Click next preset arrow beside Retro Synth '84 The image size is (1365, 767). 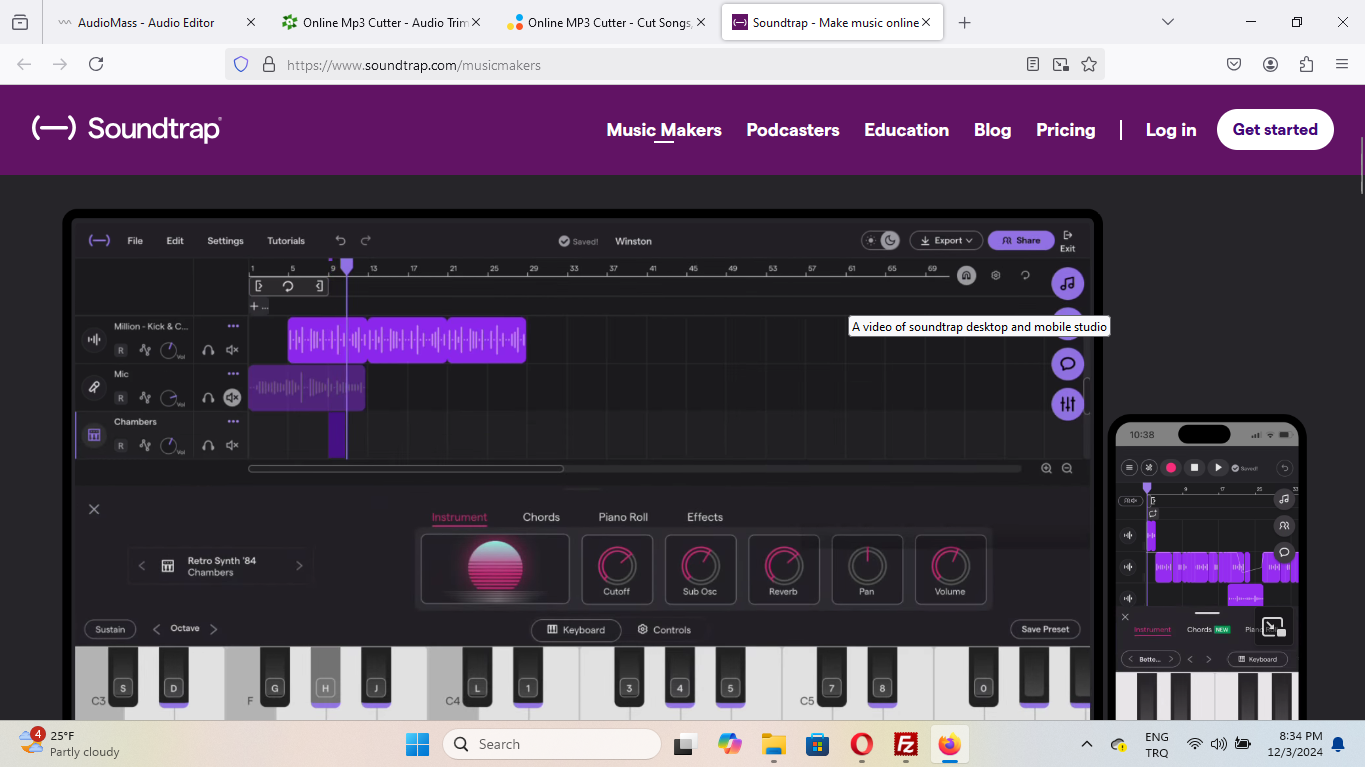click(x=299, y=566)
